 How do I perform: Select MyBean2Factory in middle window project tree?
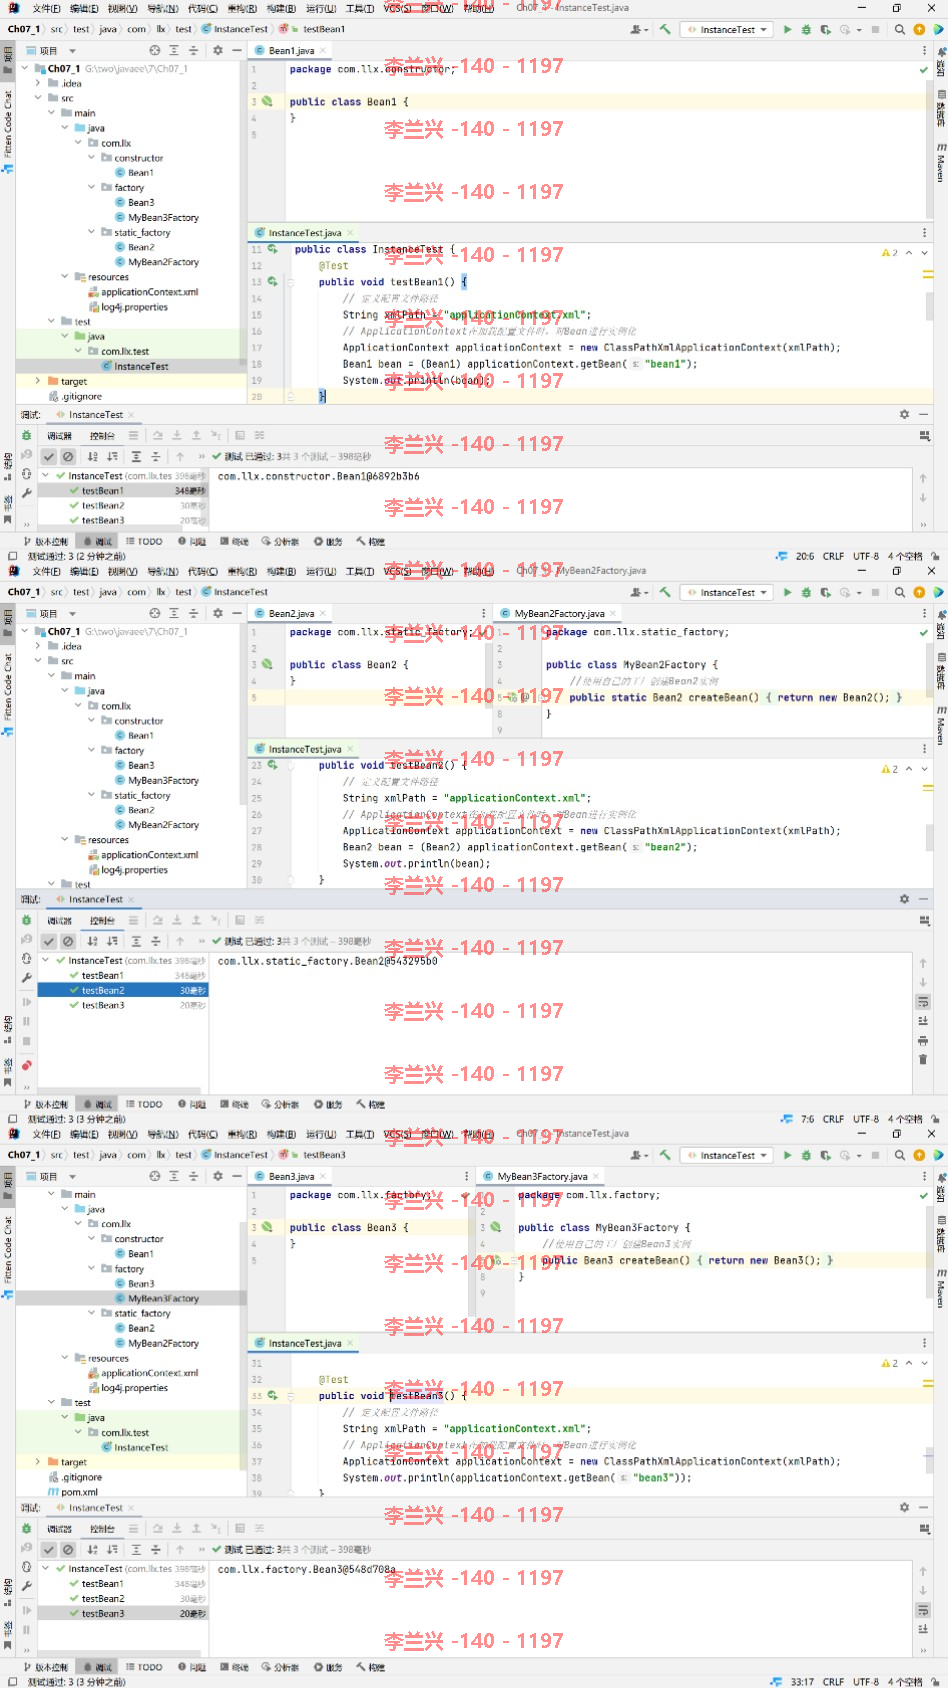tap(156, 825)
